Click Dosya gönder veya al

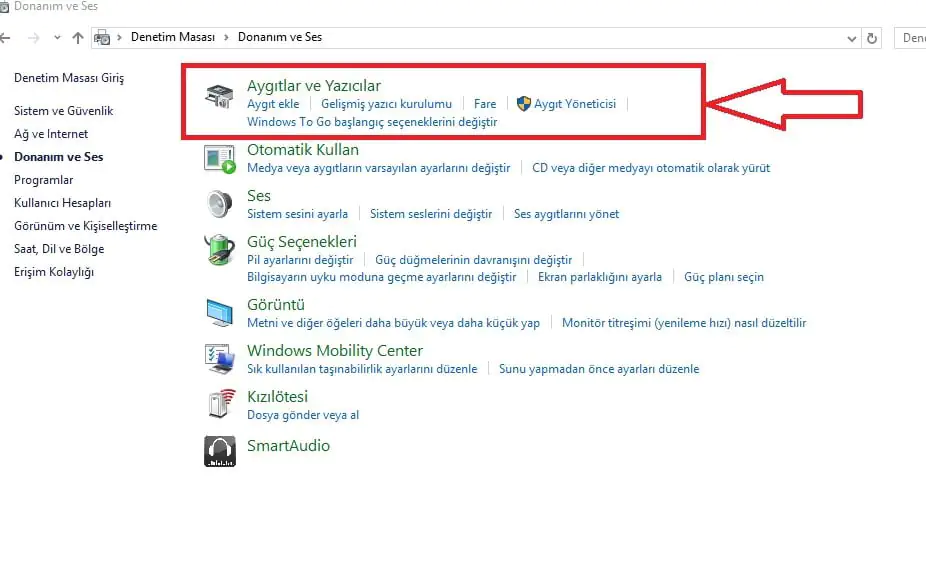pyautogui.click(x=303, y=415)
